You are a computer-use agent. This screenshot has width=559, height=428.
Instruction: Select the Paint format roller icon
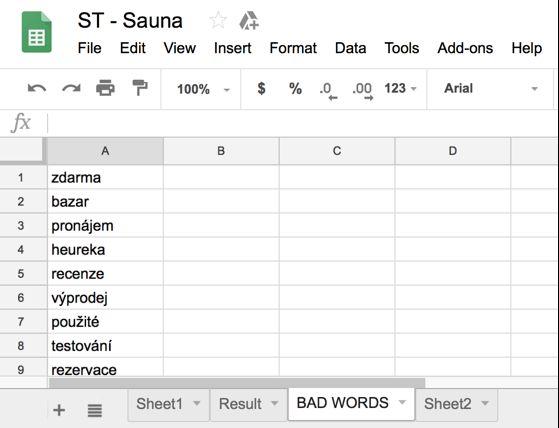click(140, 88)
